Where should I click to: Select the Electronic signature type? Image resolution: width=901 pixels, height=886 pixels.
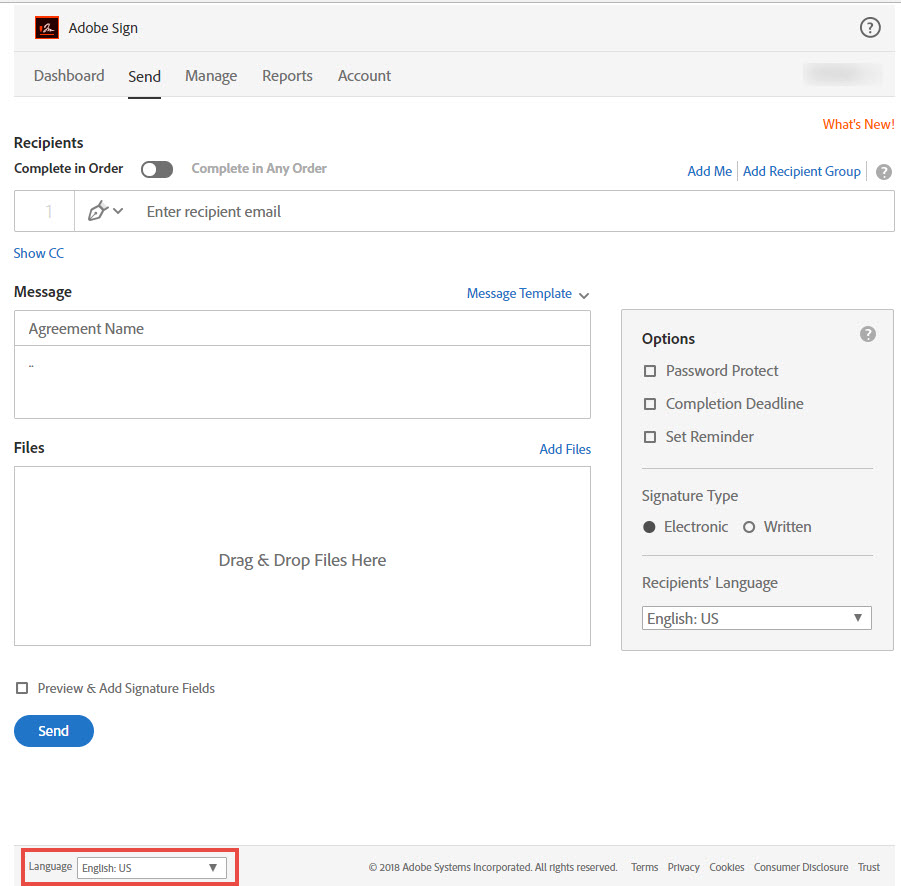click(x=649, y=527)
